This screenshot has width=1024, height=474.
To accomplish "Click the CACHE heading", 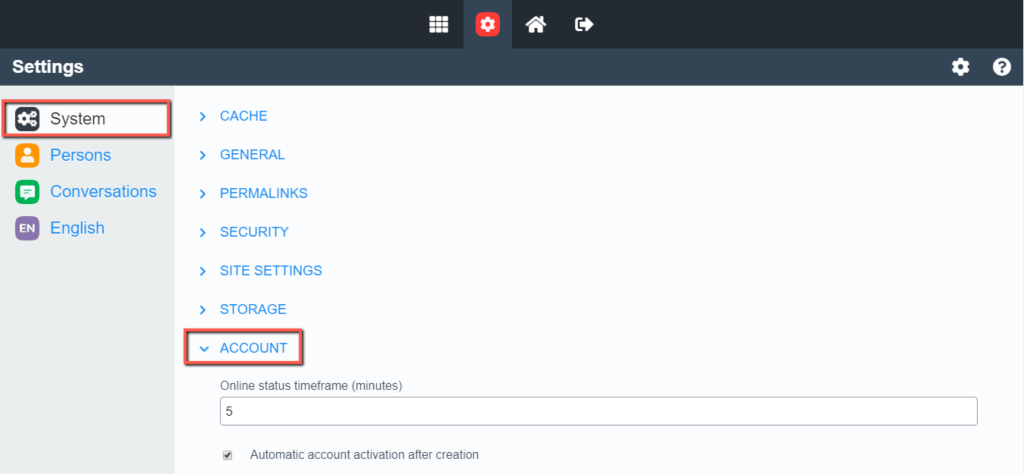I will (x=244, y=116).
